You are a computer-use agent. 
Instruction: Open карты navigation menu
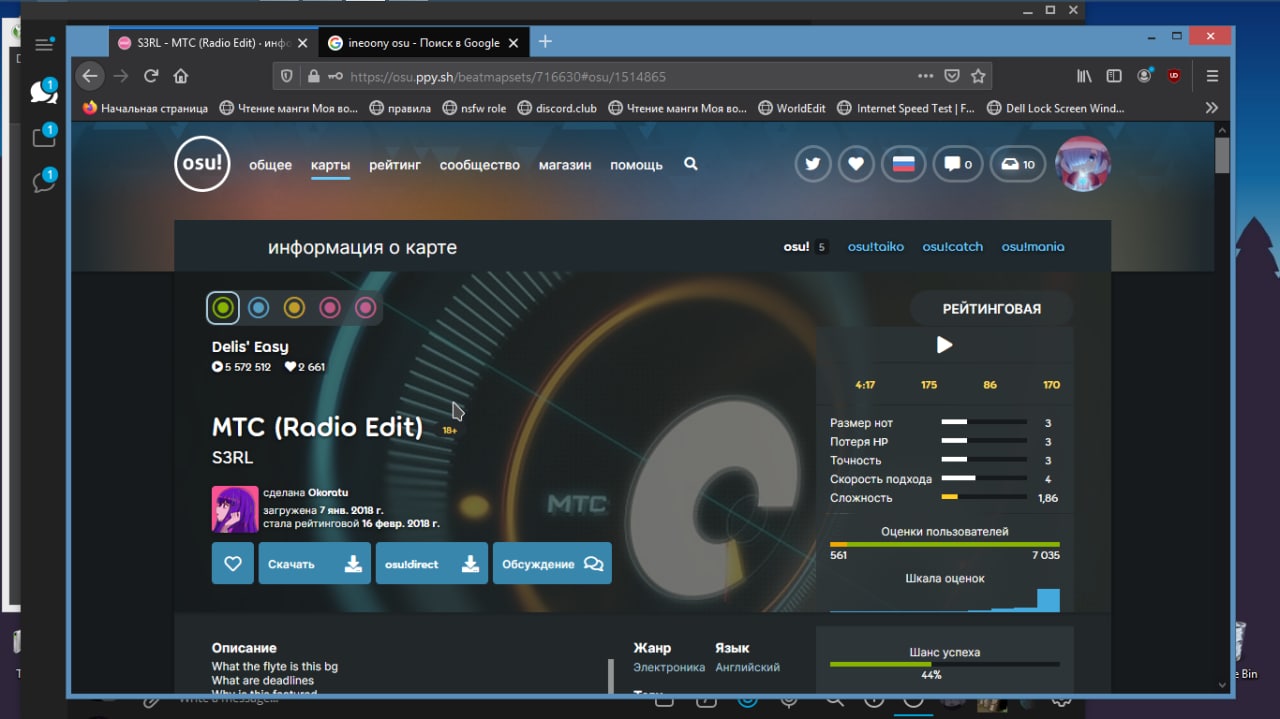pyautogui.click(x=330, y=165)
